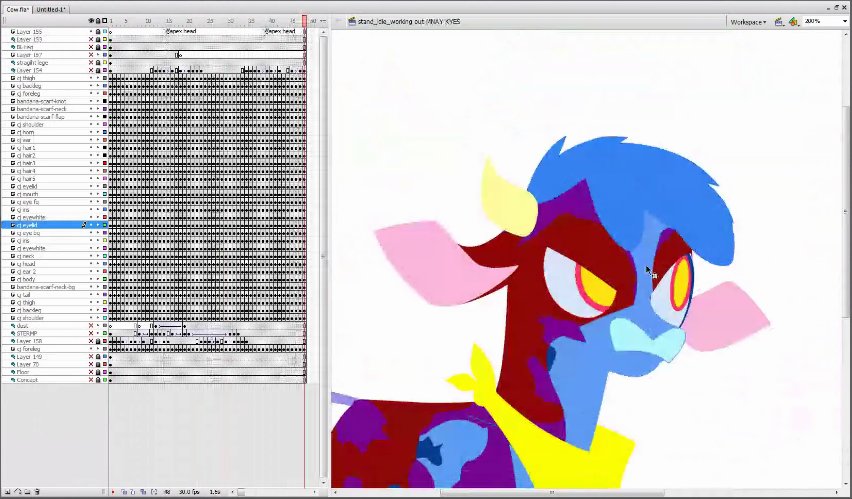This screenshot has height=499, width=852.
Task: Click the layer icon of Layer 155
Action: pyautogui.click(x=12, y=32)
